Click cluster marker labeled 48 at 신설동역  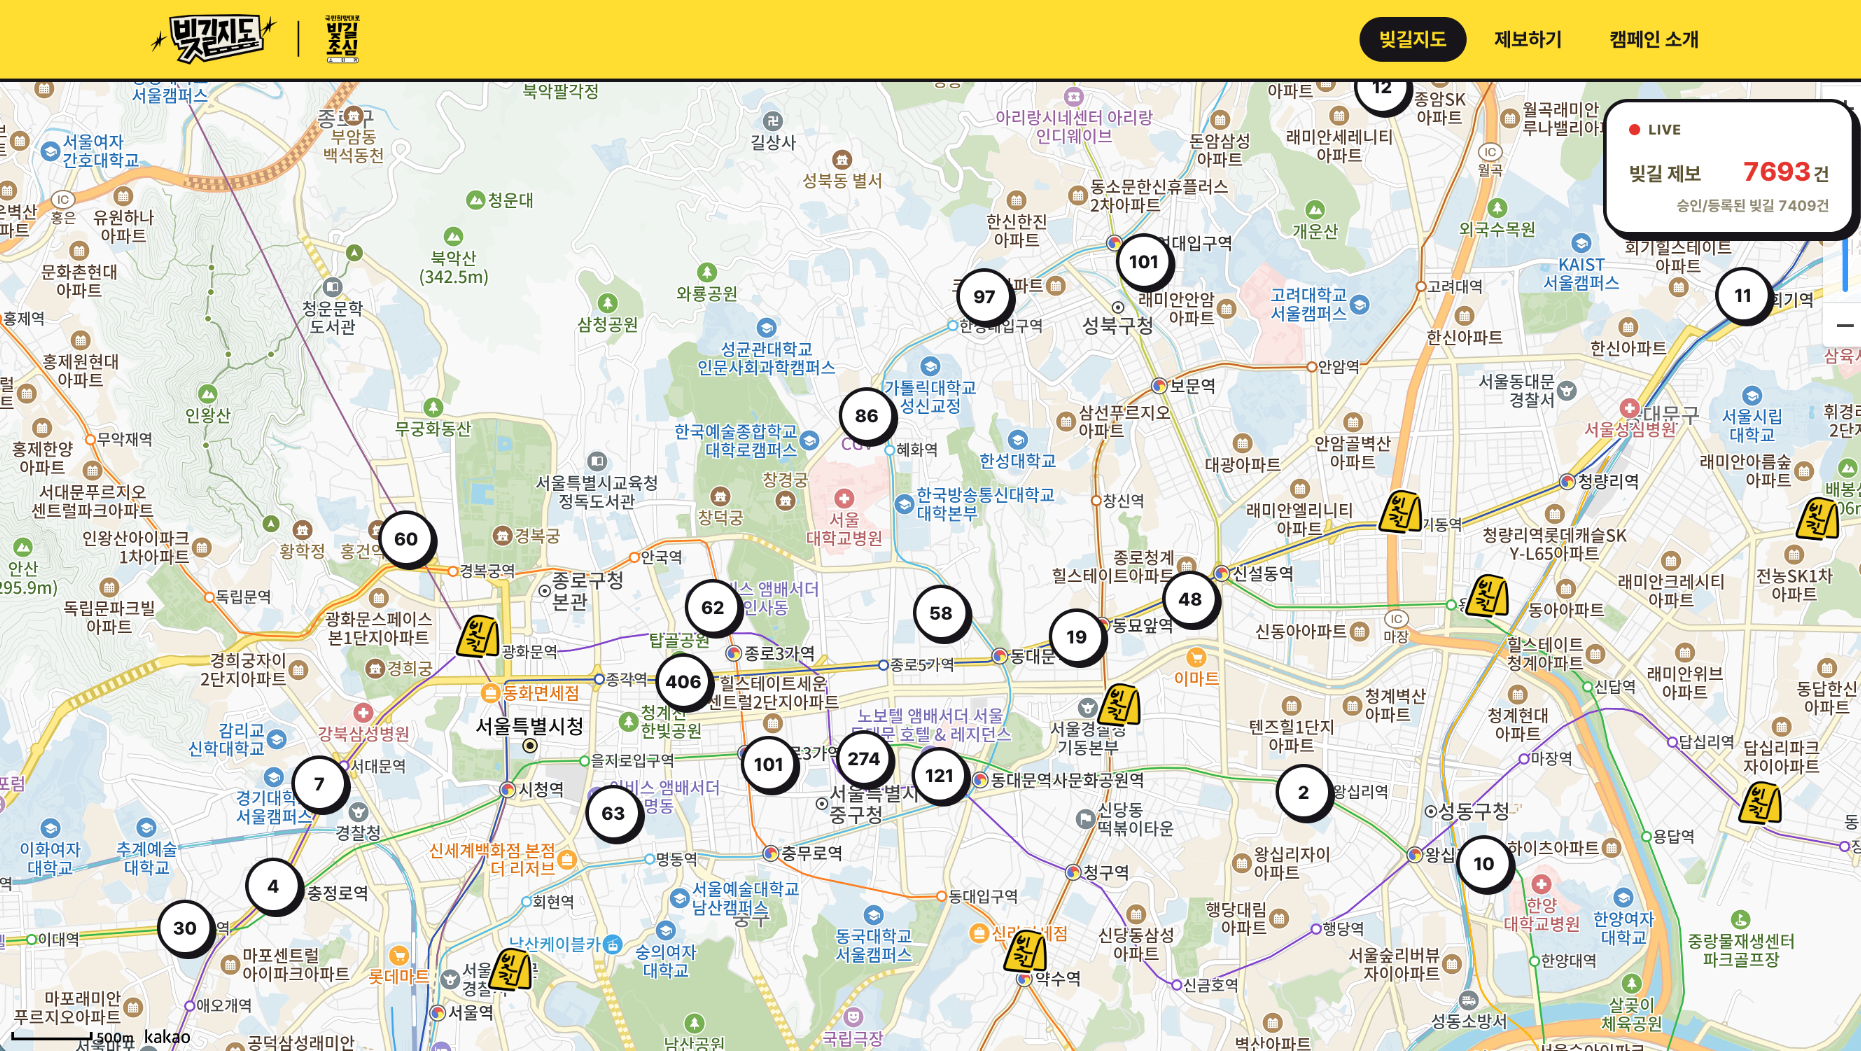point(1190,599)
